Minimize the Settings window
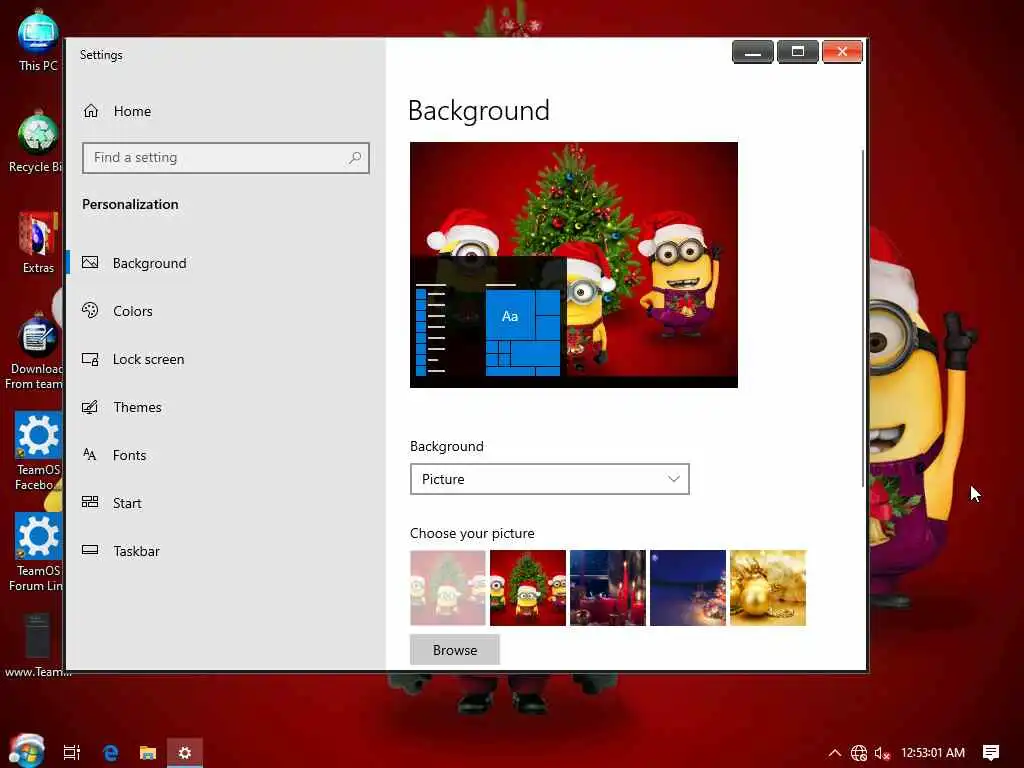 click(x=753, y=52)
